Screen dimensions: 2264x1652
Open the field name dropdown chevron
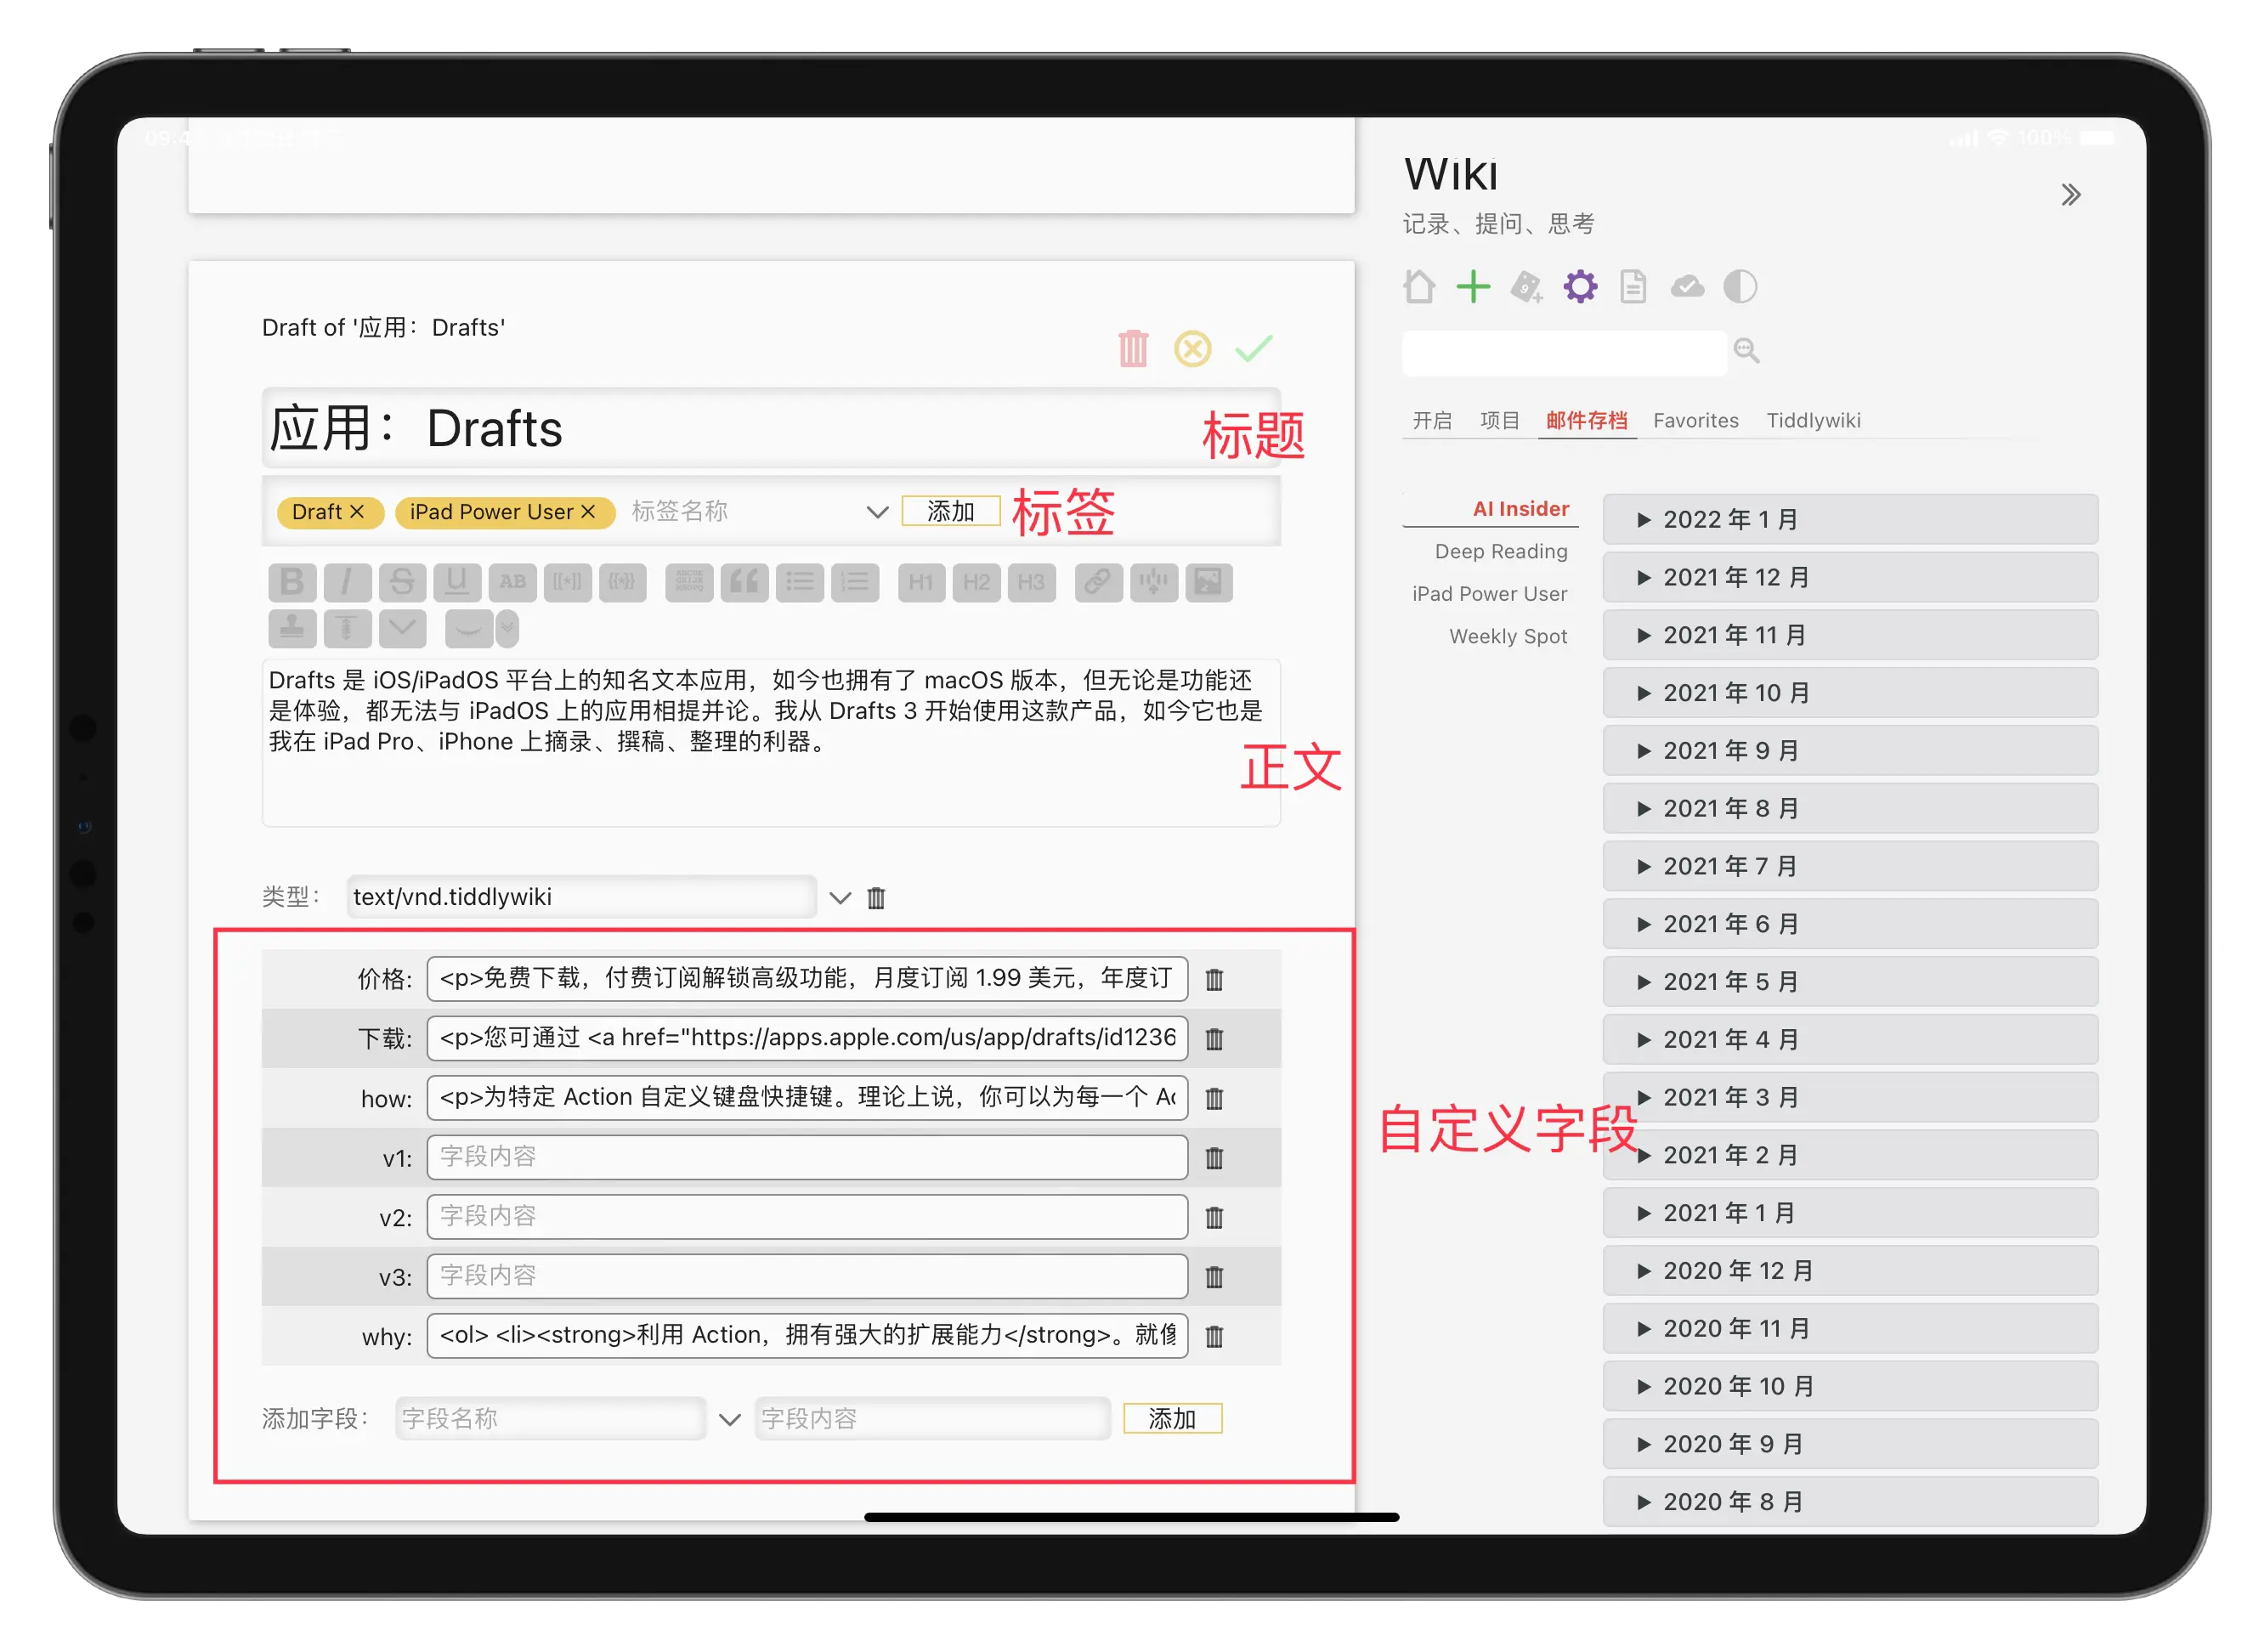[729, 1418]
